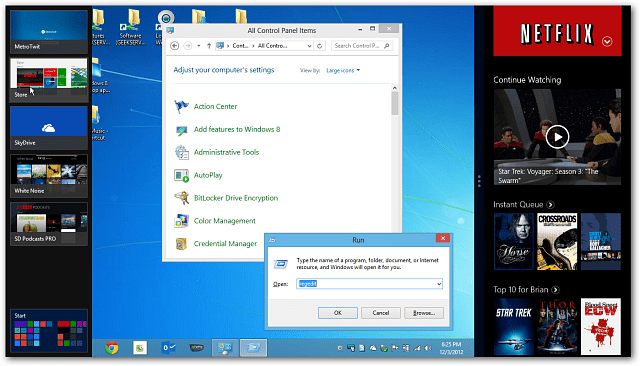Switch to White Noise app thumbnail
The width and height of the screenshot is (640, 366).
[49, 176]
